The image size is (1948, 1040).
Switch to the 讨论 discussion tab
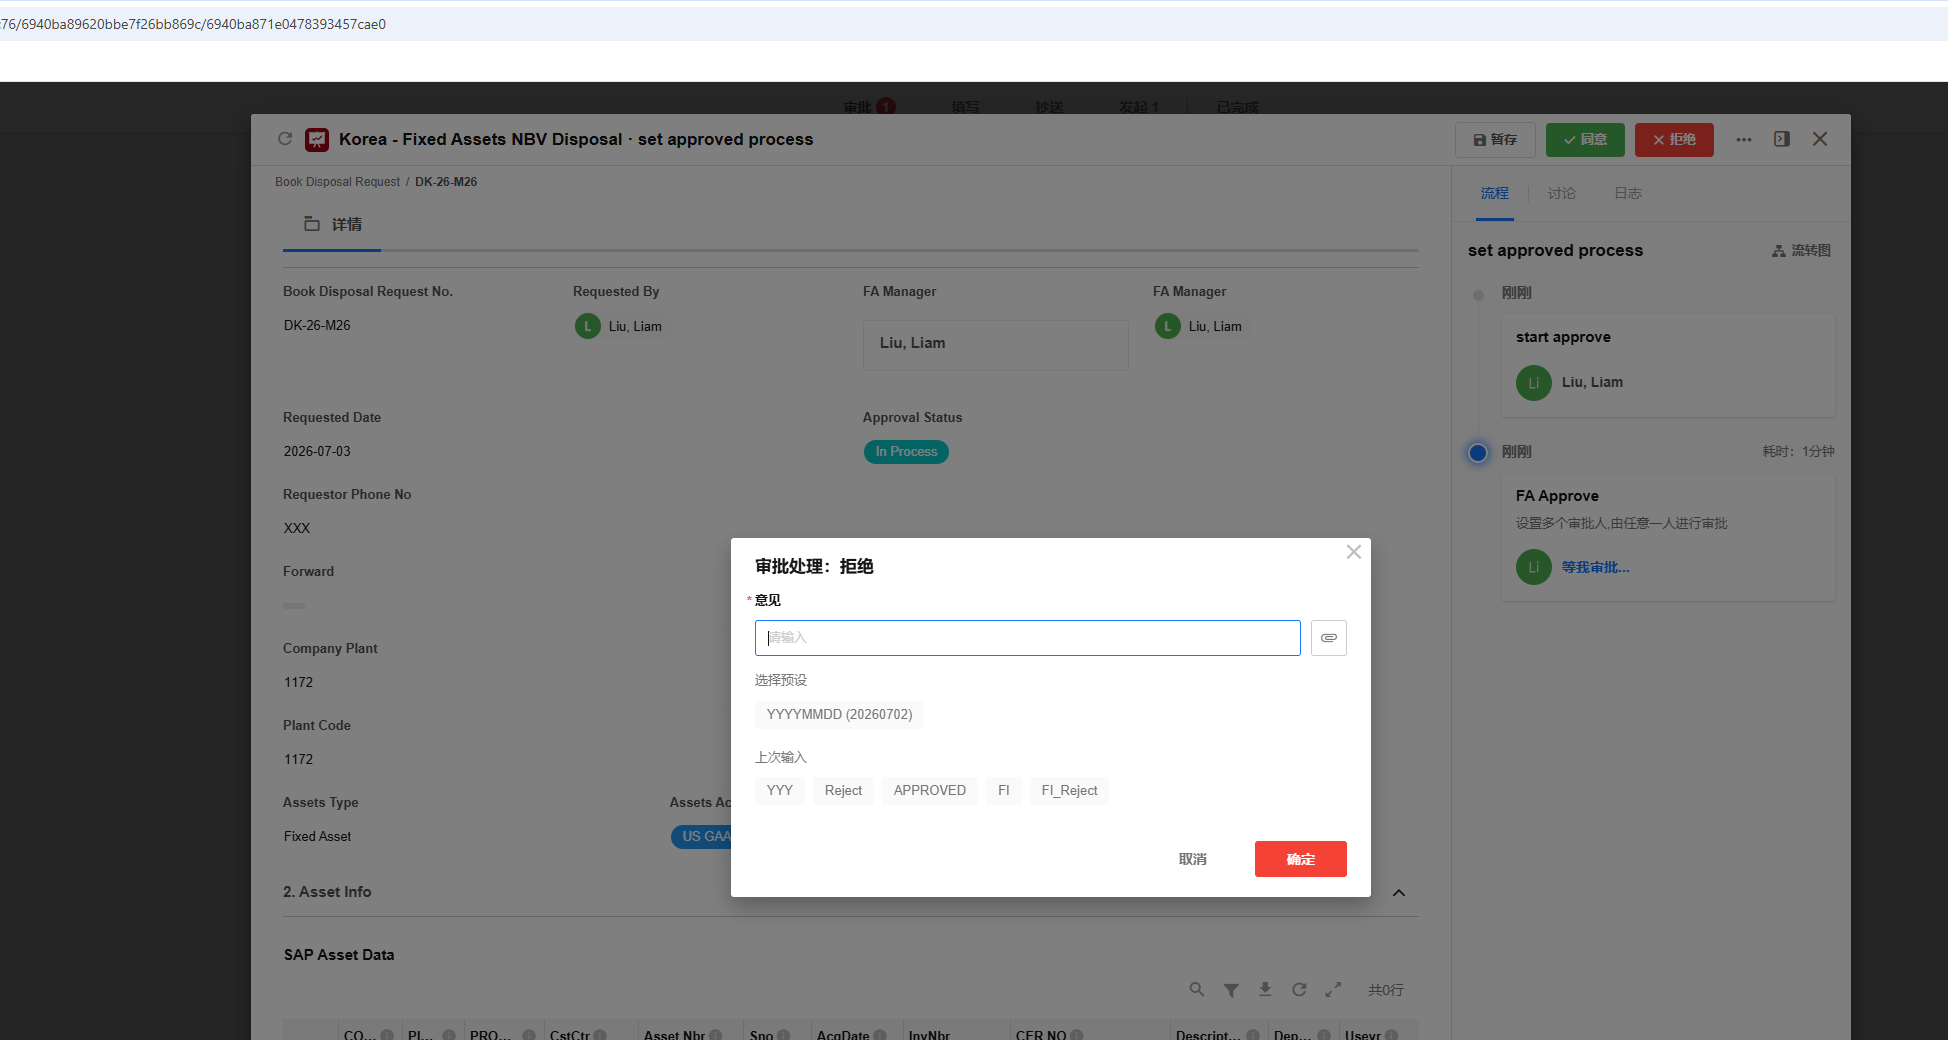[x=1561, y=193]
